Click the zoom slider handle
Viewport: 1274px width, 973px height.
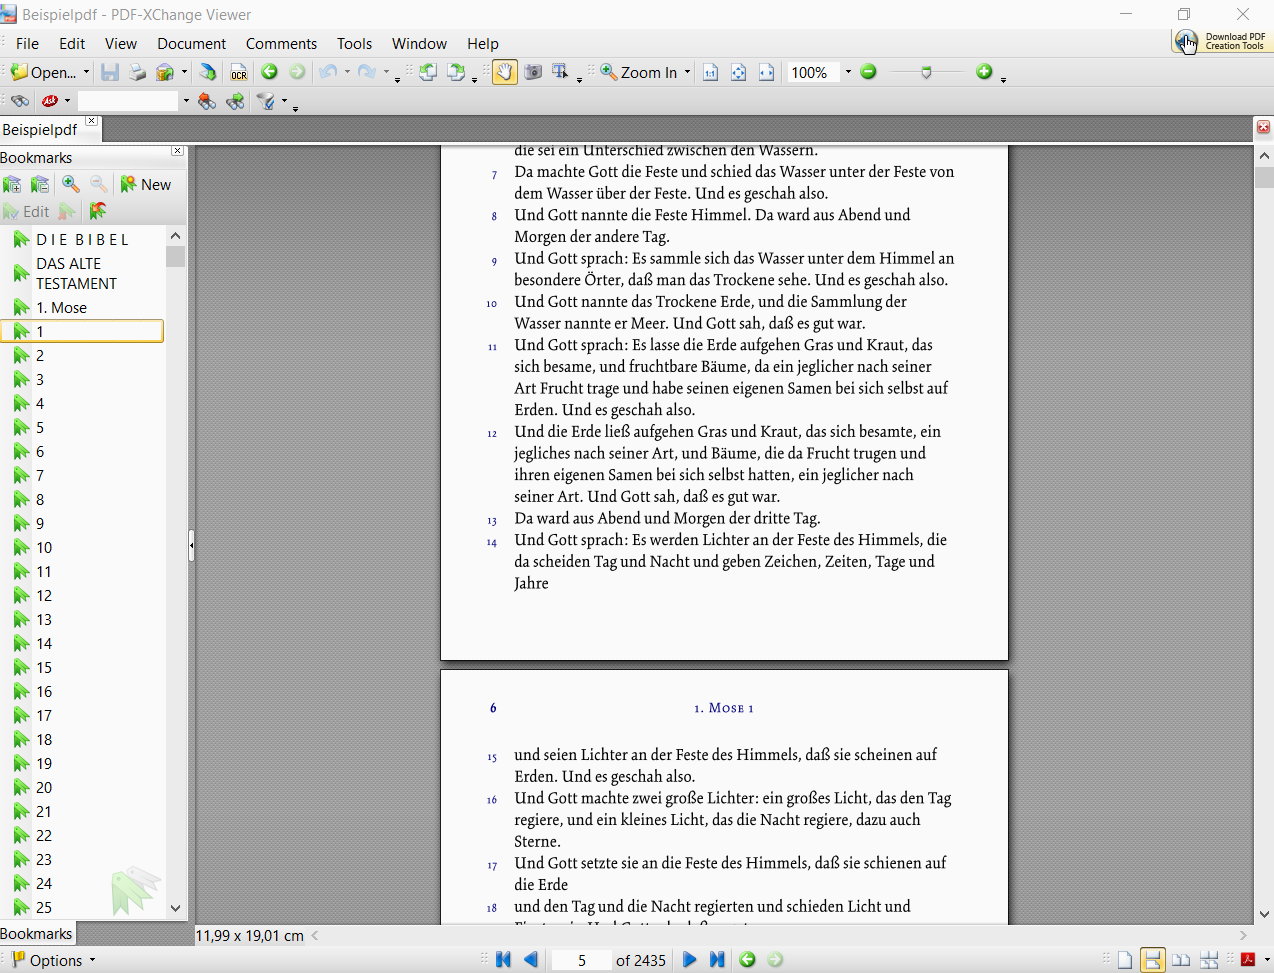[926, 72]
